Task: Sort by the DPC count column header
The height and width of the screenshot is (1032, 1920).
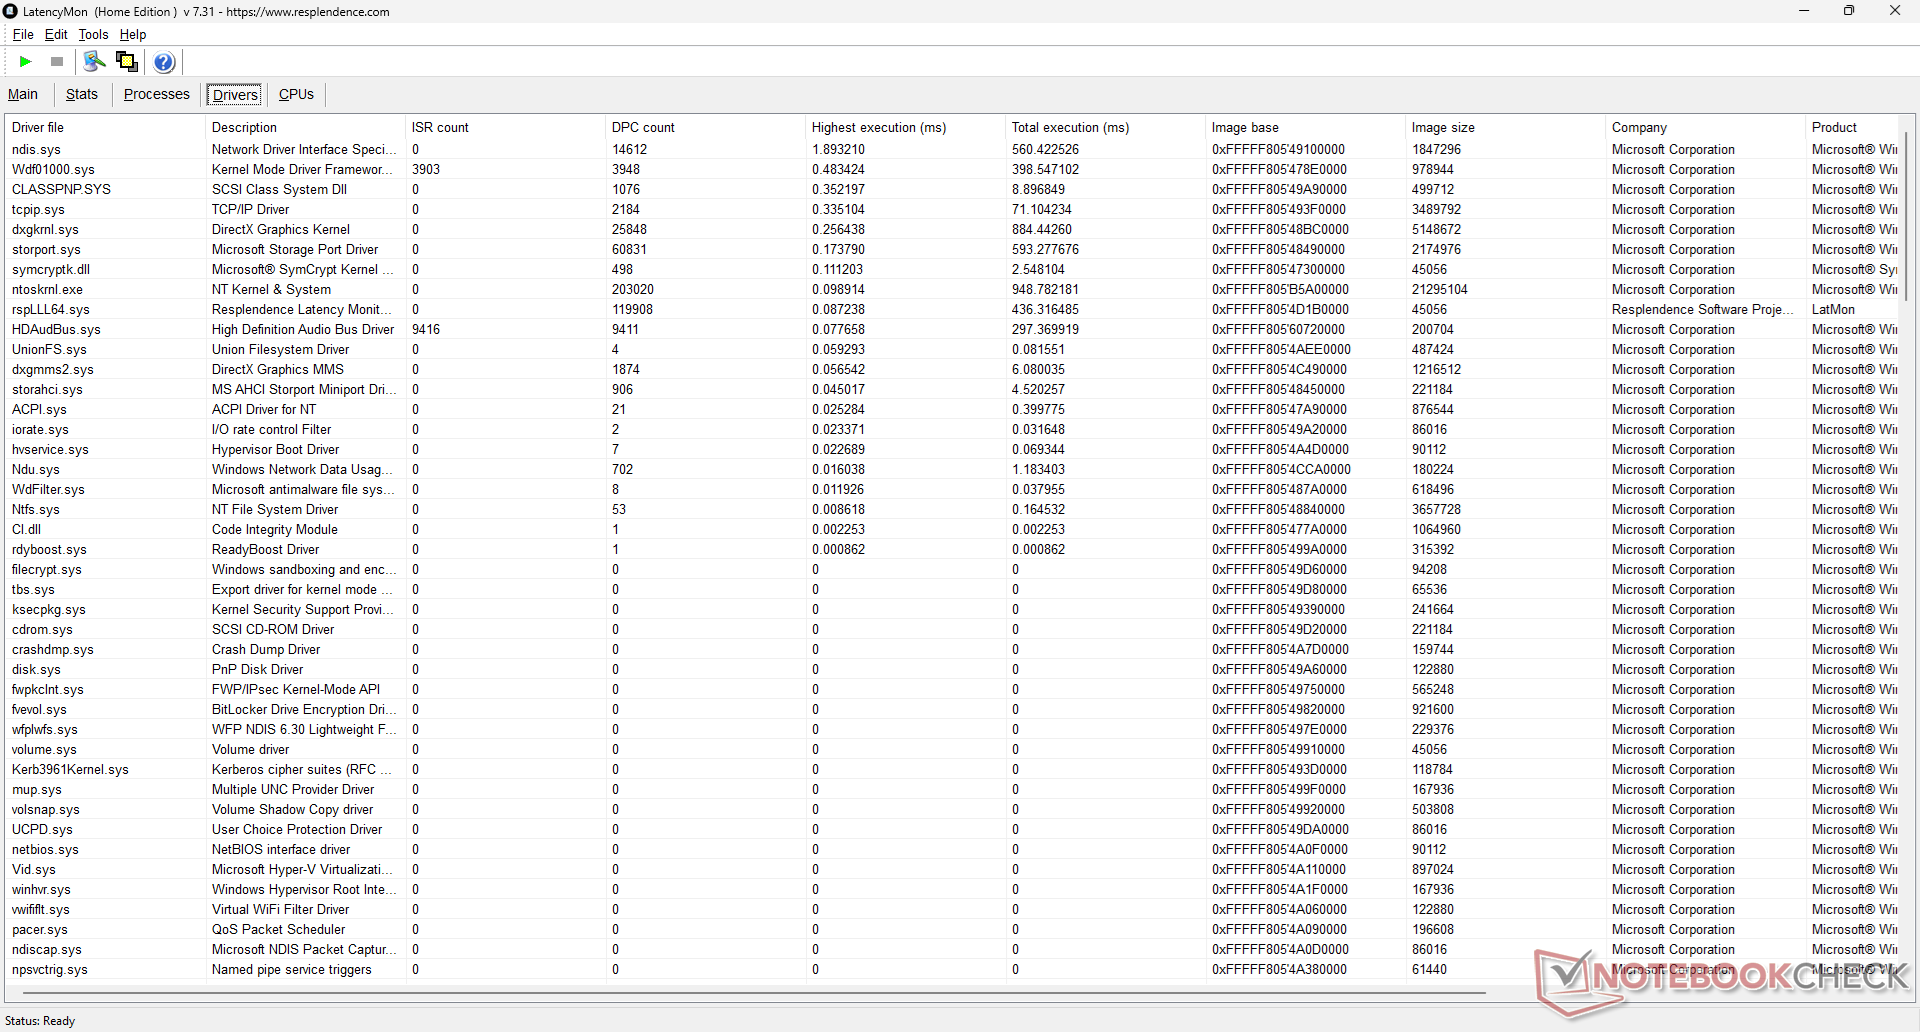Action: [x=706, y=127]
